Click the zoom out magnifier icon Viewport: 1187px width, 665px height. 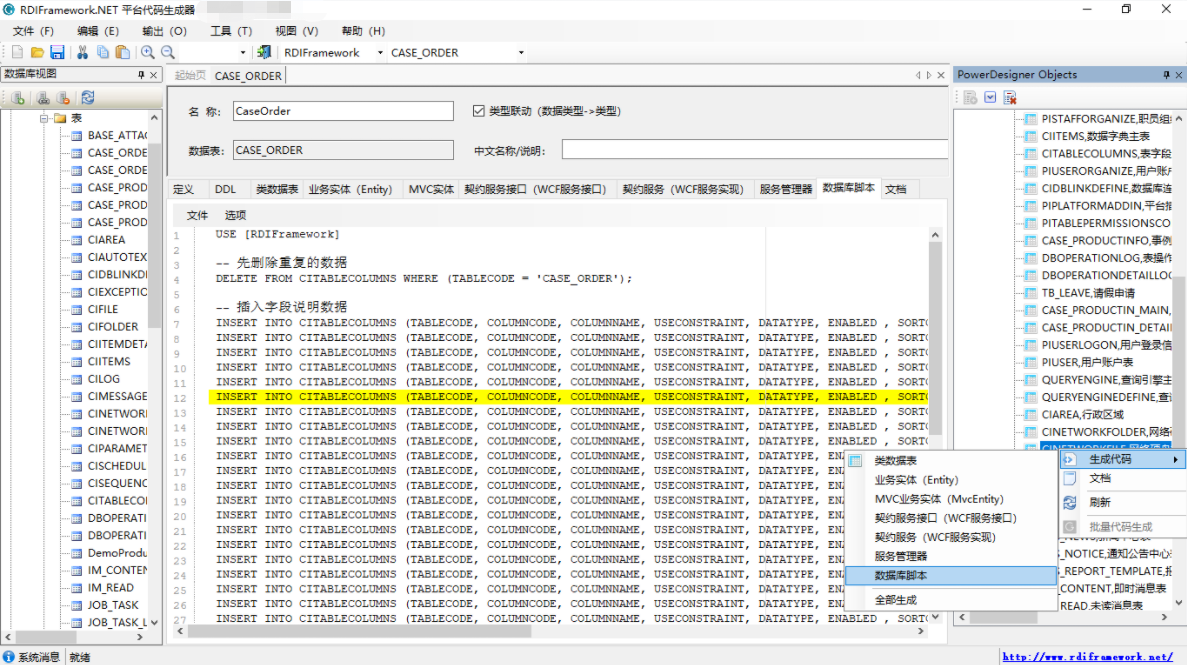pos(168,53)
